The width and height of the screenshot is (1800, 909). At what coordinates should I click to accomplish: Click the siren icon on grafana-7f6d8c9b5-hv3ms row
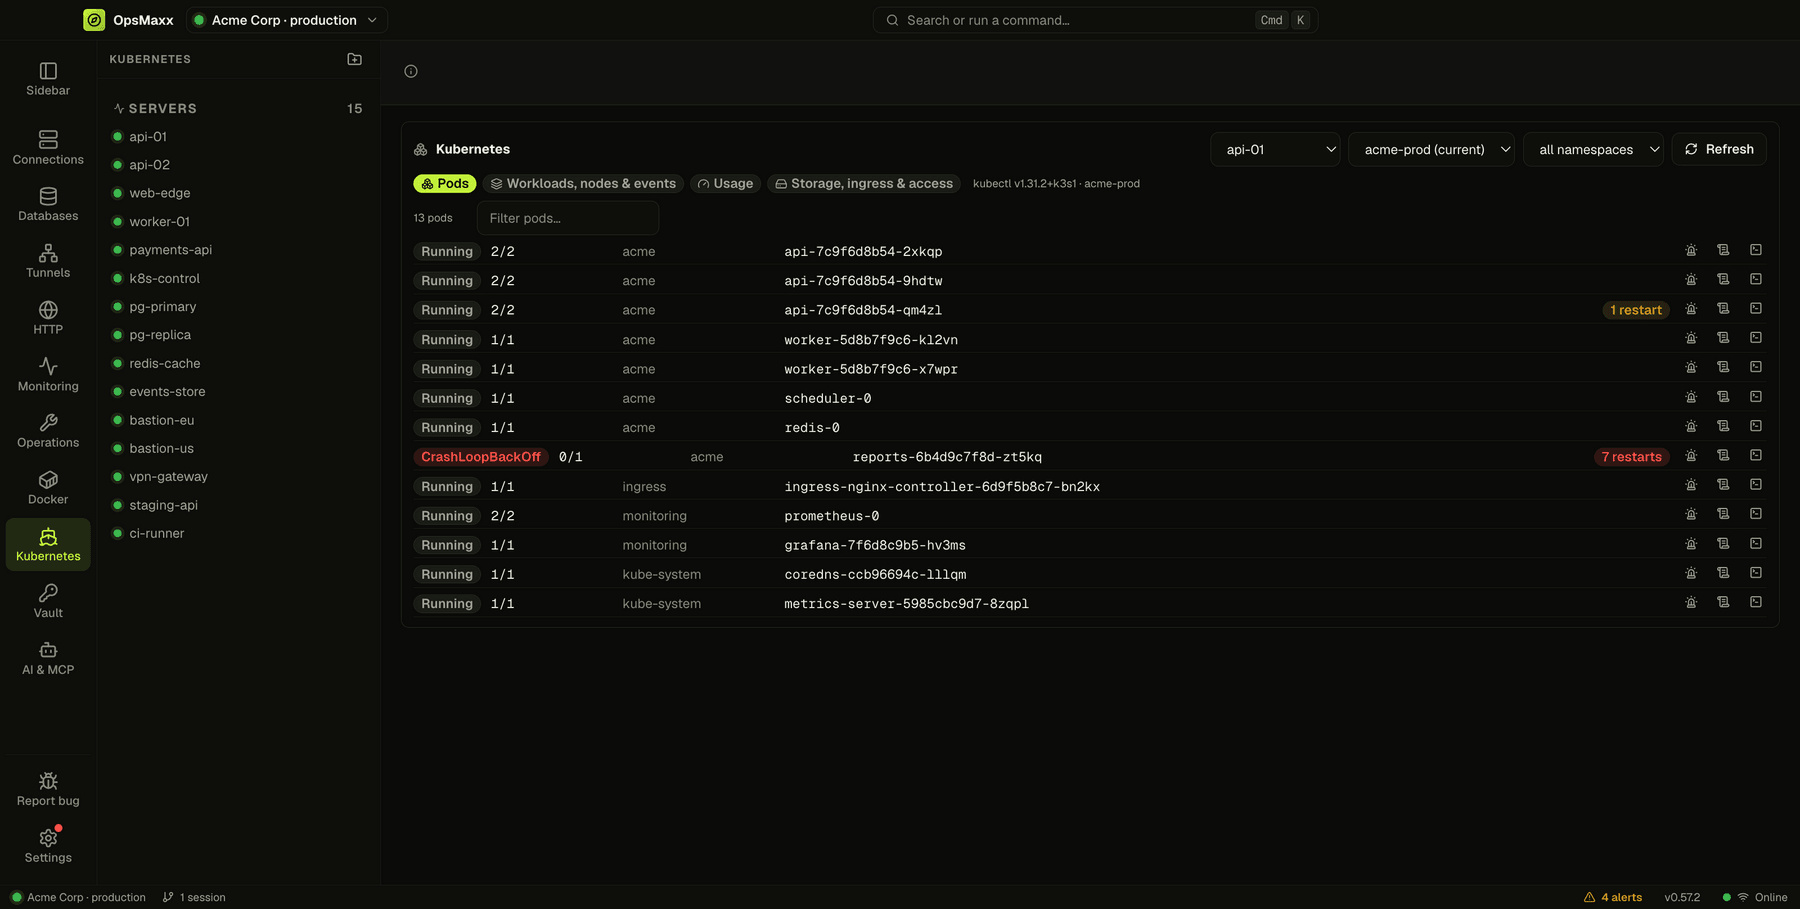click(x=1691, y=544)
